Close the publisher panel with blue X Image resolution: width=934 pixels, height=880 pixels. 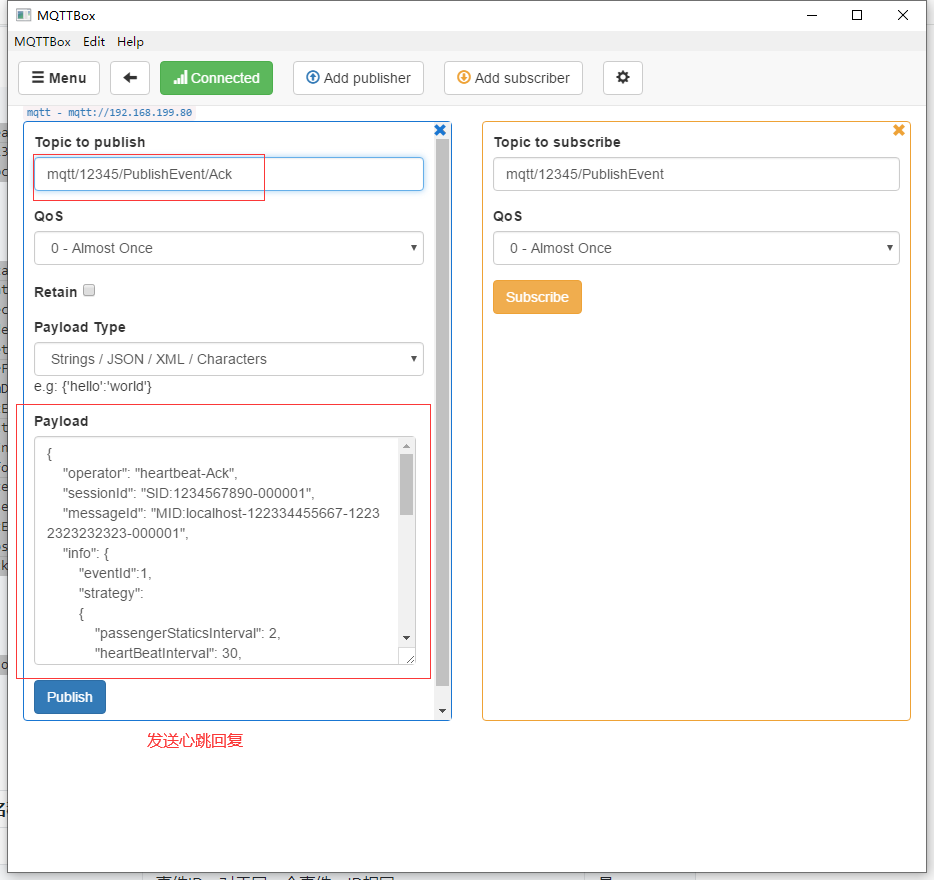pos(440,130)
